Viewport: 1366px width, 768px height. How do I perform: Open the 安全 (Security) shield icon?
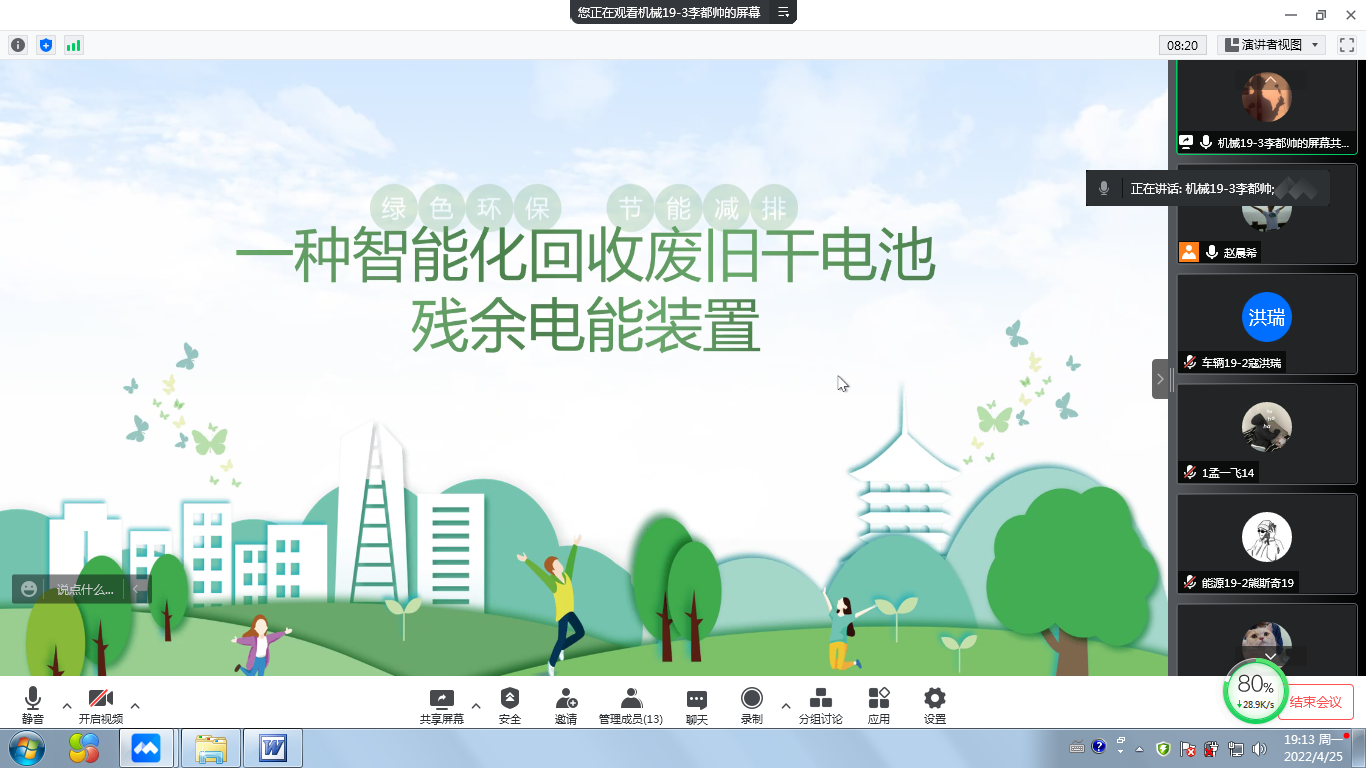pyautogui.click(x=510, y=699)
